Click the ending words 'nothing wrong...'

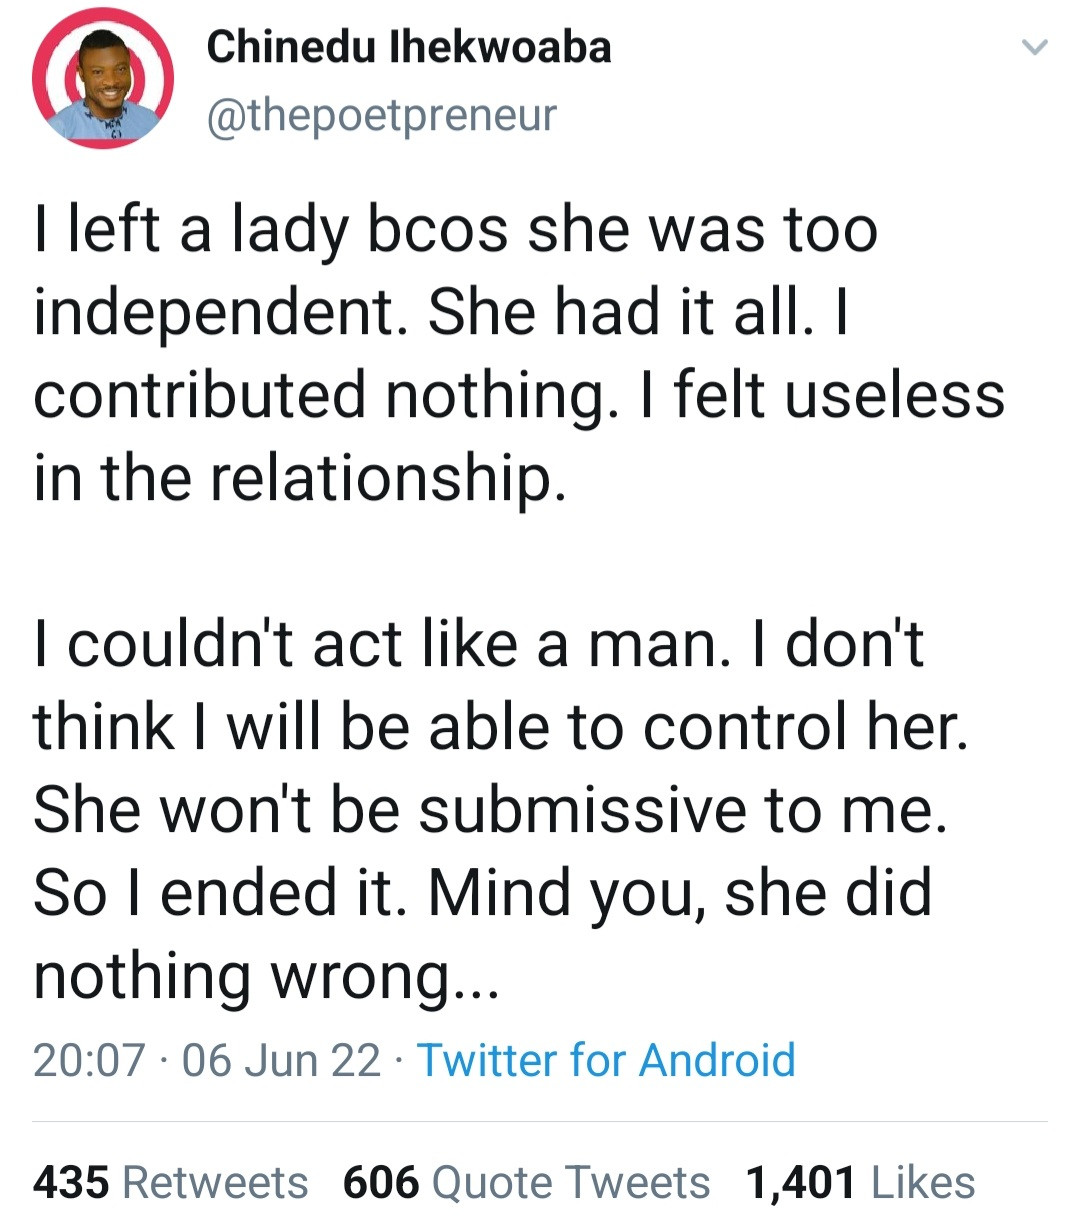pos(265,975)
